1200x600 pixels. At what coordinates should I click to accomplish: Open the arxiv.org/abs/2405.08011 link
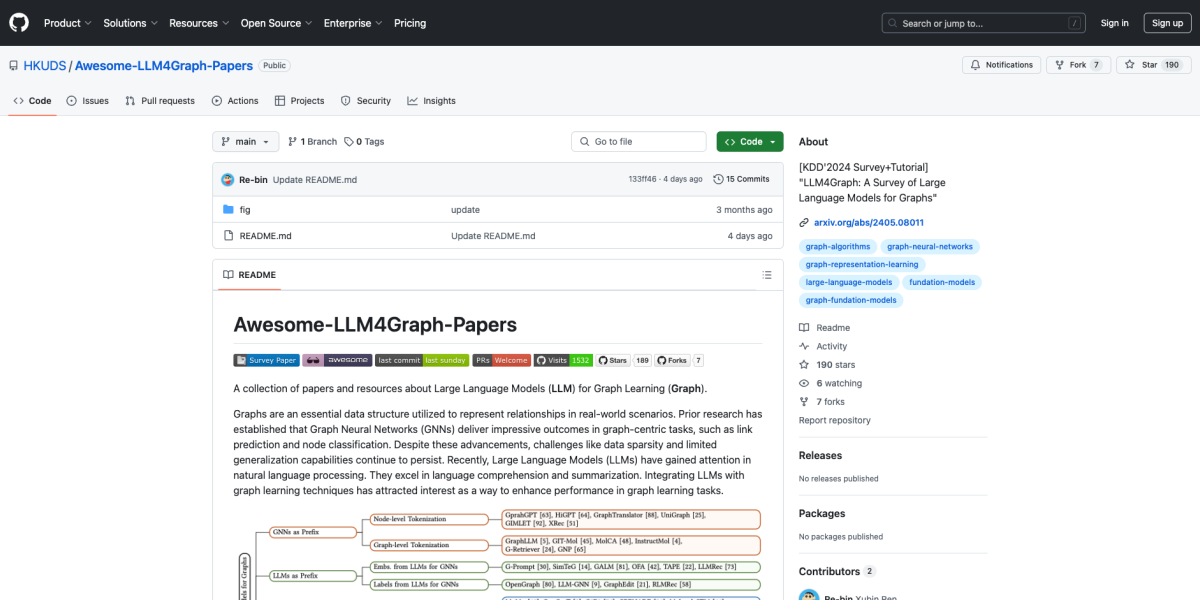click(868, 223)
